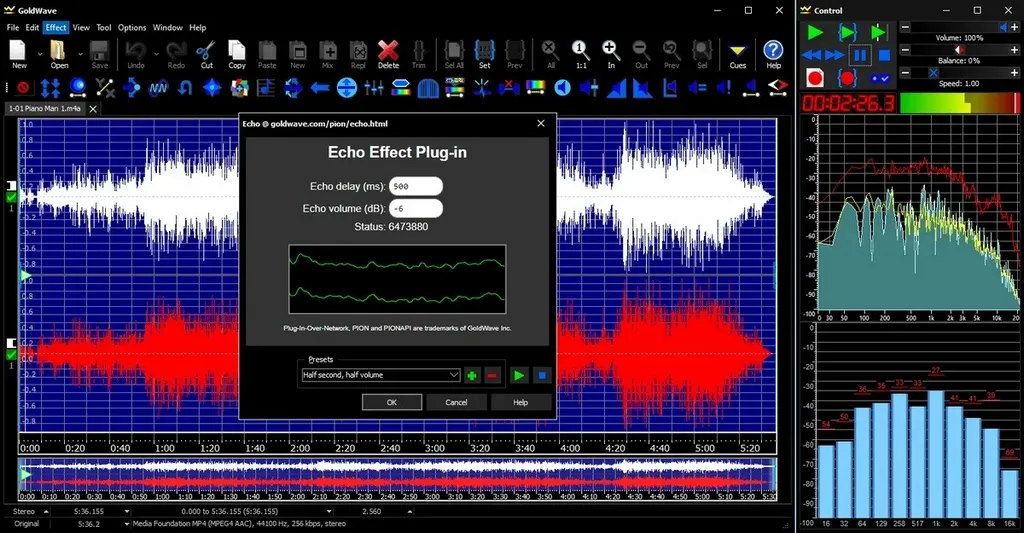This screenshot has width=1024, height=533.
Task: Click the Echo volume (dB) input field
Action: tap(416, 208)
